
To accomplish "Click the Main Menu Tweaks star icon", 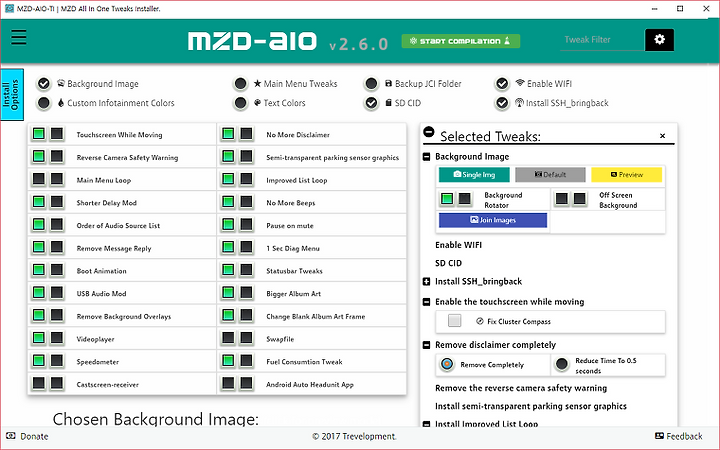I will tap(257, 83).
